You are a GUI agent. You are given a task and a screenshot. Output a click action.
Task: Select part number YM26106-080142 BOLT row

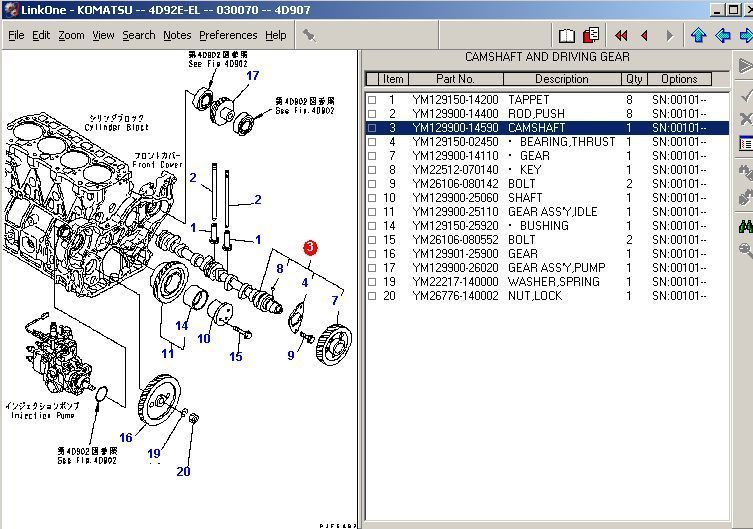click(x=547, y=184)
